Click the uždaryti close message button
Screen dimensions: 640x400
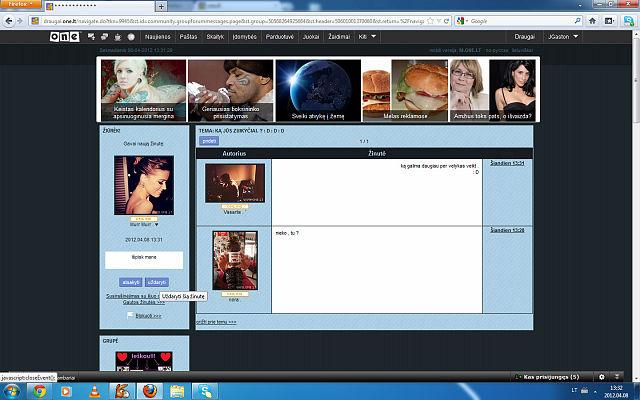[157, 282]
